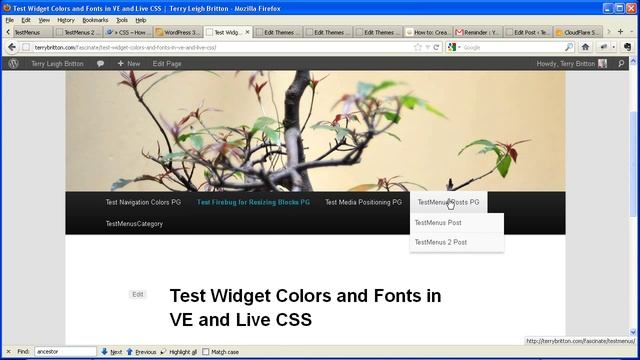640x360 pixels.
Task: Switch to the CloudFlare tab
Action: pos(578,32)
